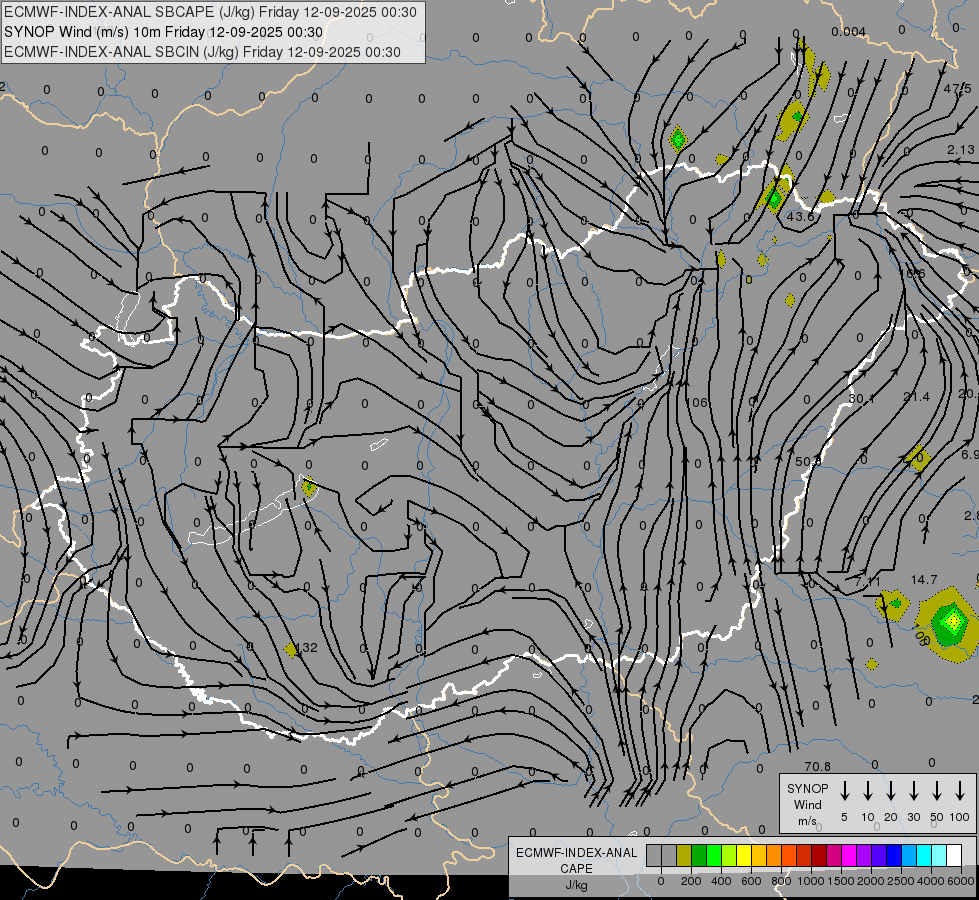
Task: Click the 400 tick label on the CAPE legend
Action: click(x=721, y=881)
